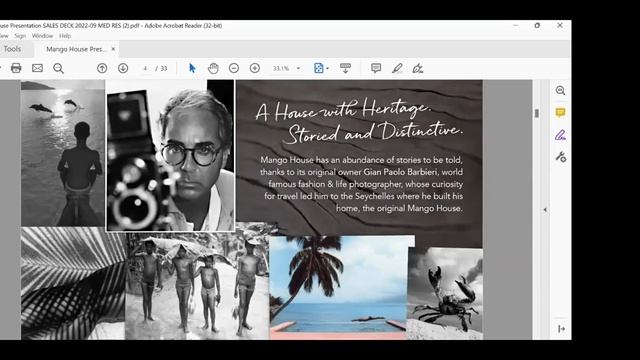Activate the selection arrow tool
The width and height of the screenshot is (640, 360).
click(x=192, y=68)
